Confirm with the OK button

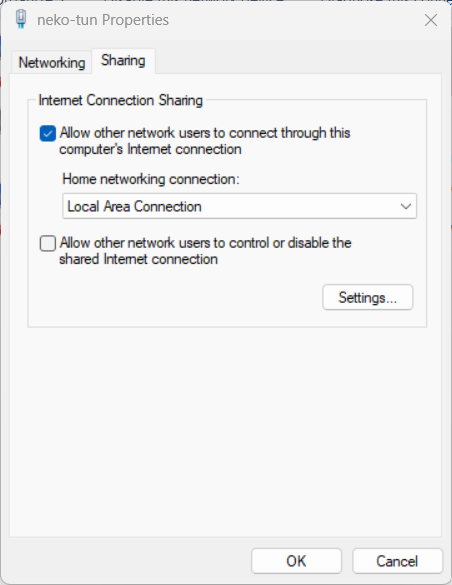coord(296,561)
